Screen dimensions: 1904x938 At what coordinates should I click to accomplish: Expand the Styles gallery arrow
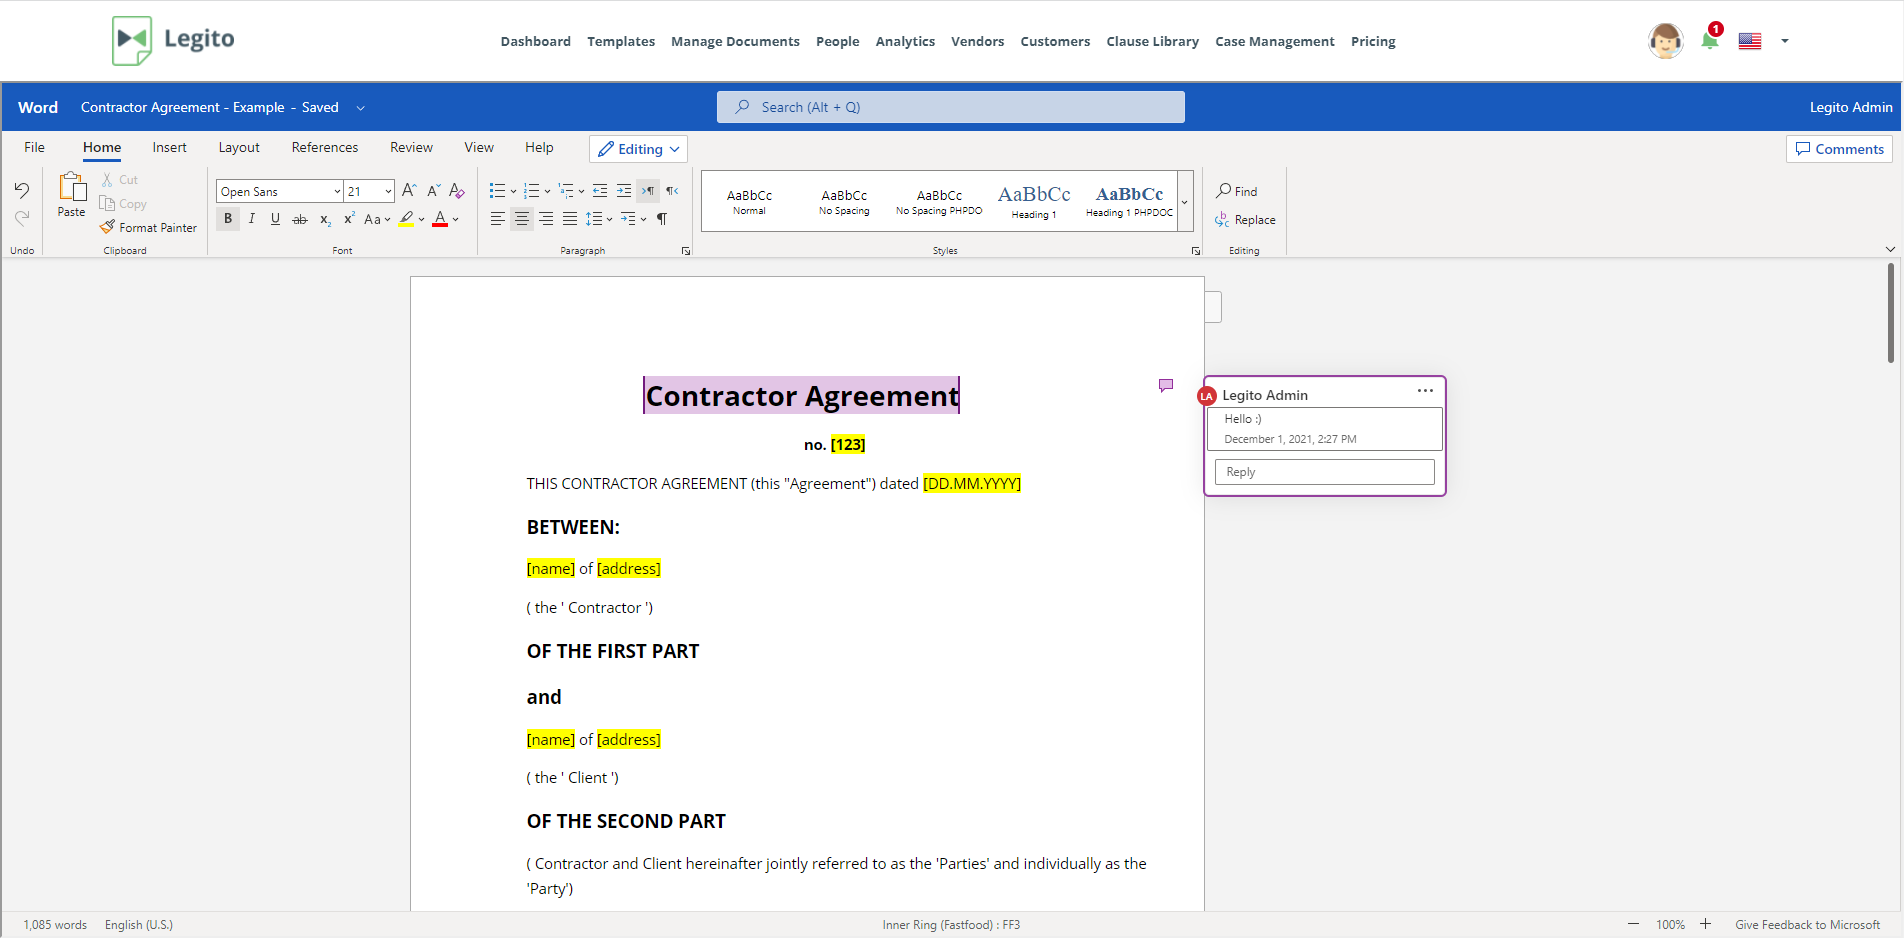(1185, 201)
